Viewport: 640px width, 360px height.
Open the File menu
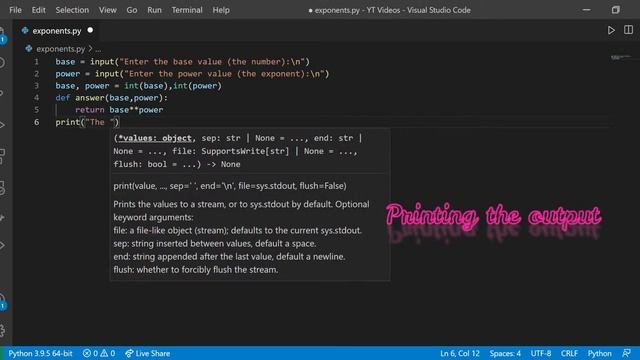click(15, 10)
